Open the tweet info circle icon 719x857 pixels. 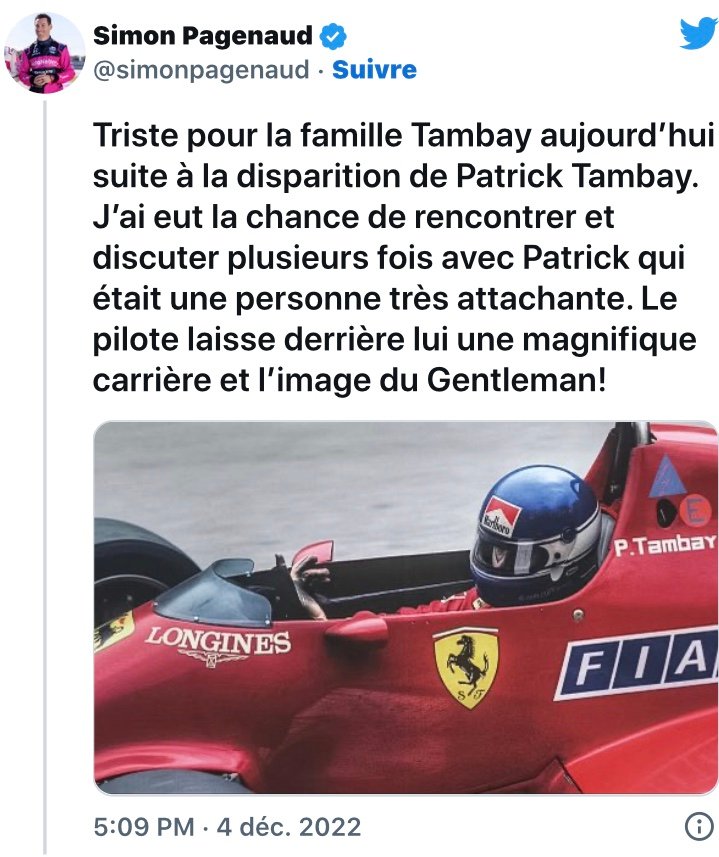(700, 827)
